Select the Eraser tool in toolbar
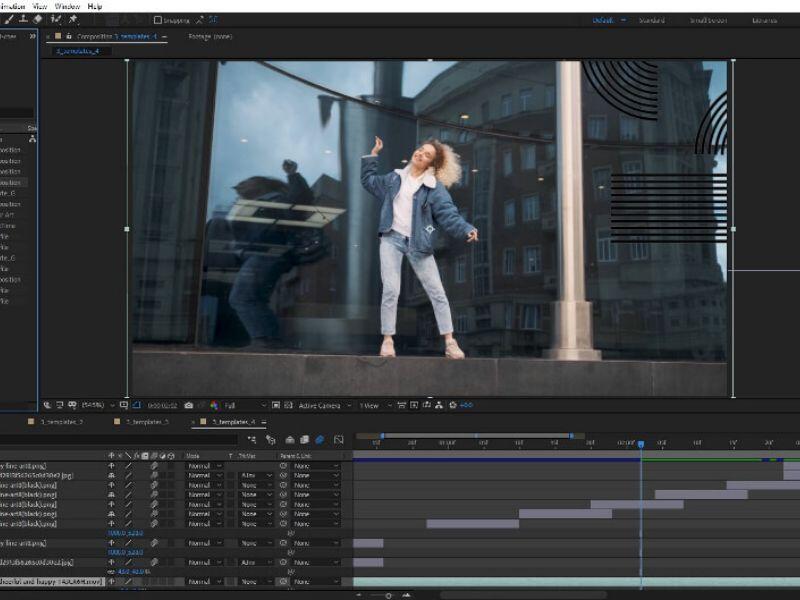The width and height of the screenshot is (800, 600). (37, 19)
